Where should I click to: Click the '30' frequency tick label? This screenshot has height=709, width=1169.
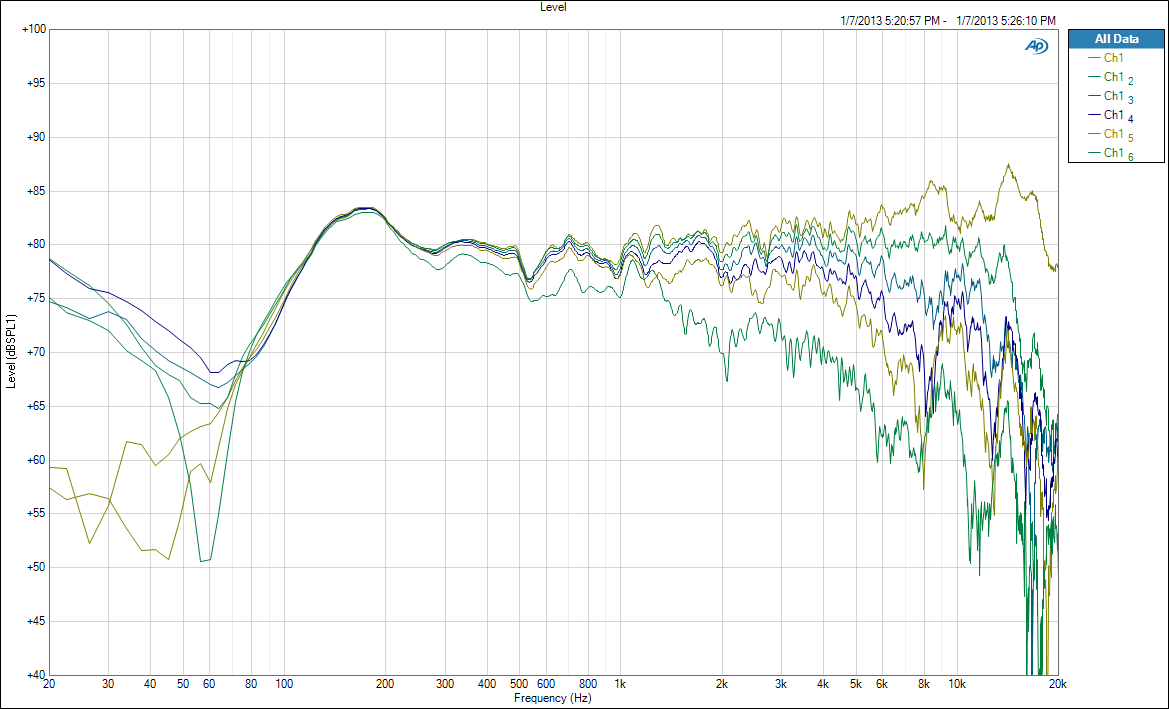pyautogui.click(x=109, y=684)
